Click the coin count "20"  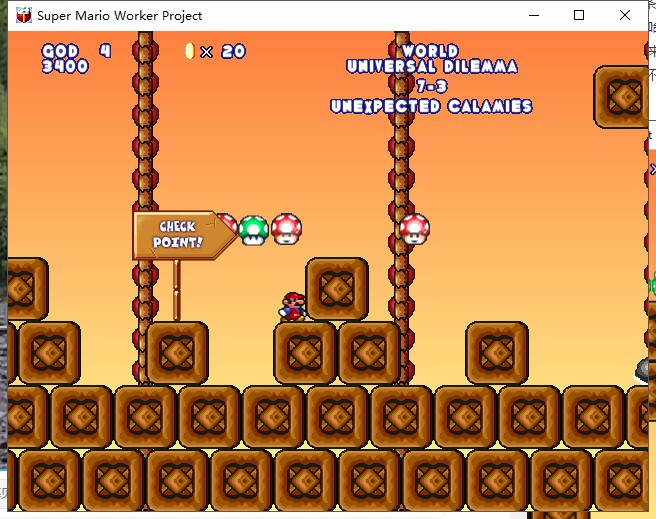[233, 51]
